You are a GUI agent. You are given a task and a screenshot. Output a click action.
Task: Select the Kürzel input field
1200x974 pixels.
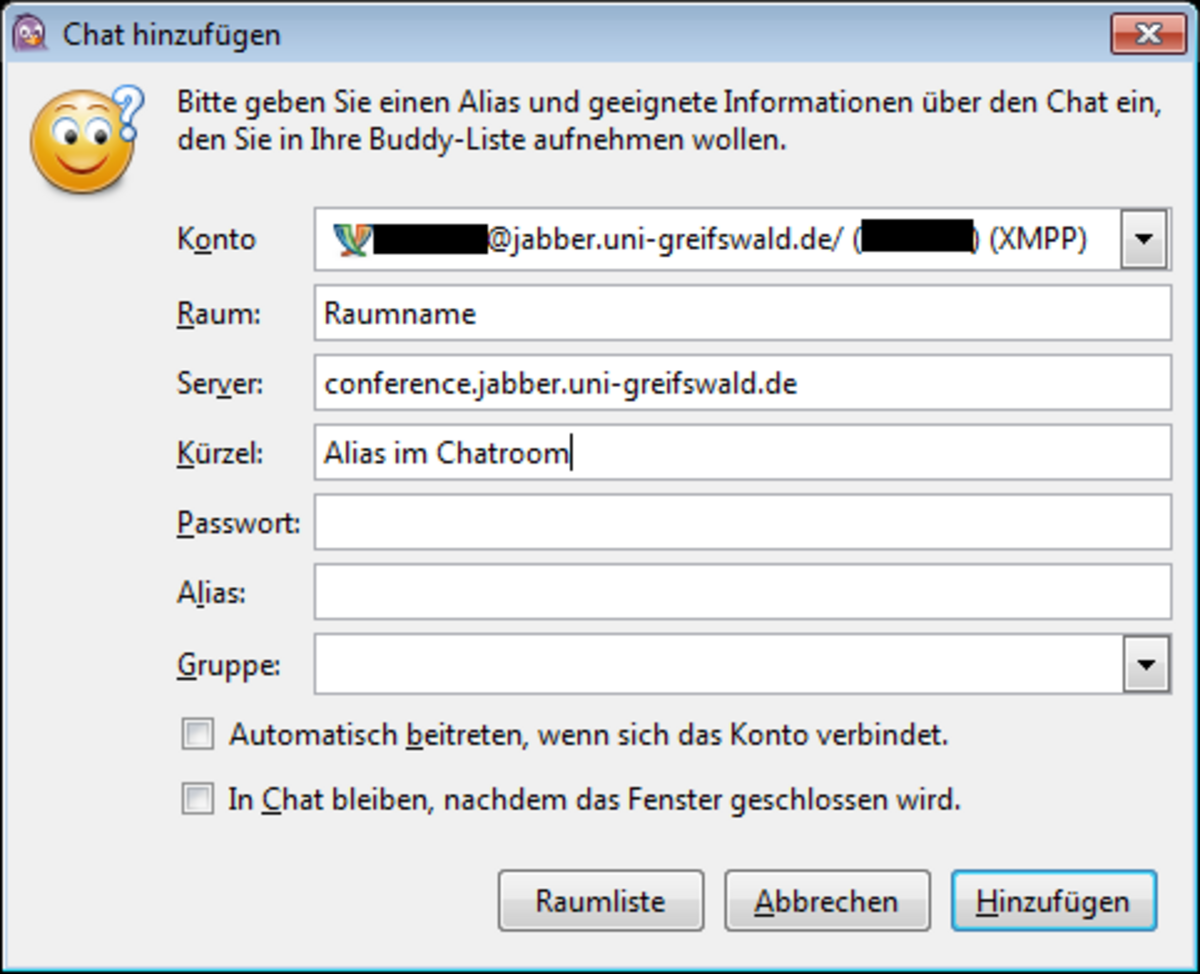(x=742, y=453)
